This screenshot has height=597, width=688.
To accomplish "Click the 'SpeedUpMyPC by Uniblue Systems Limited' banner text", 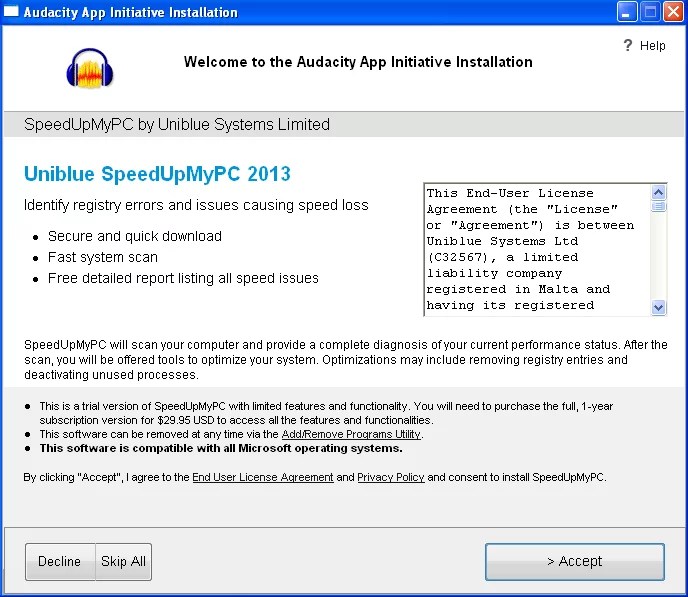I will coord(177,125).
